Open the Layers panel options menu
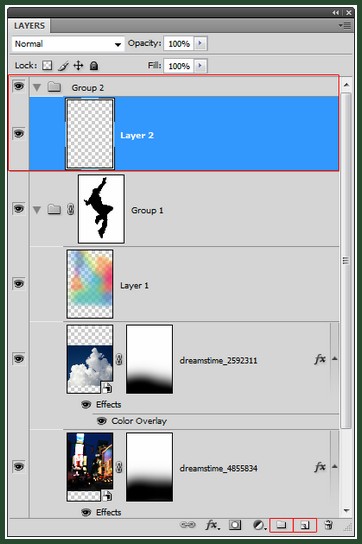 coord(345,25)
